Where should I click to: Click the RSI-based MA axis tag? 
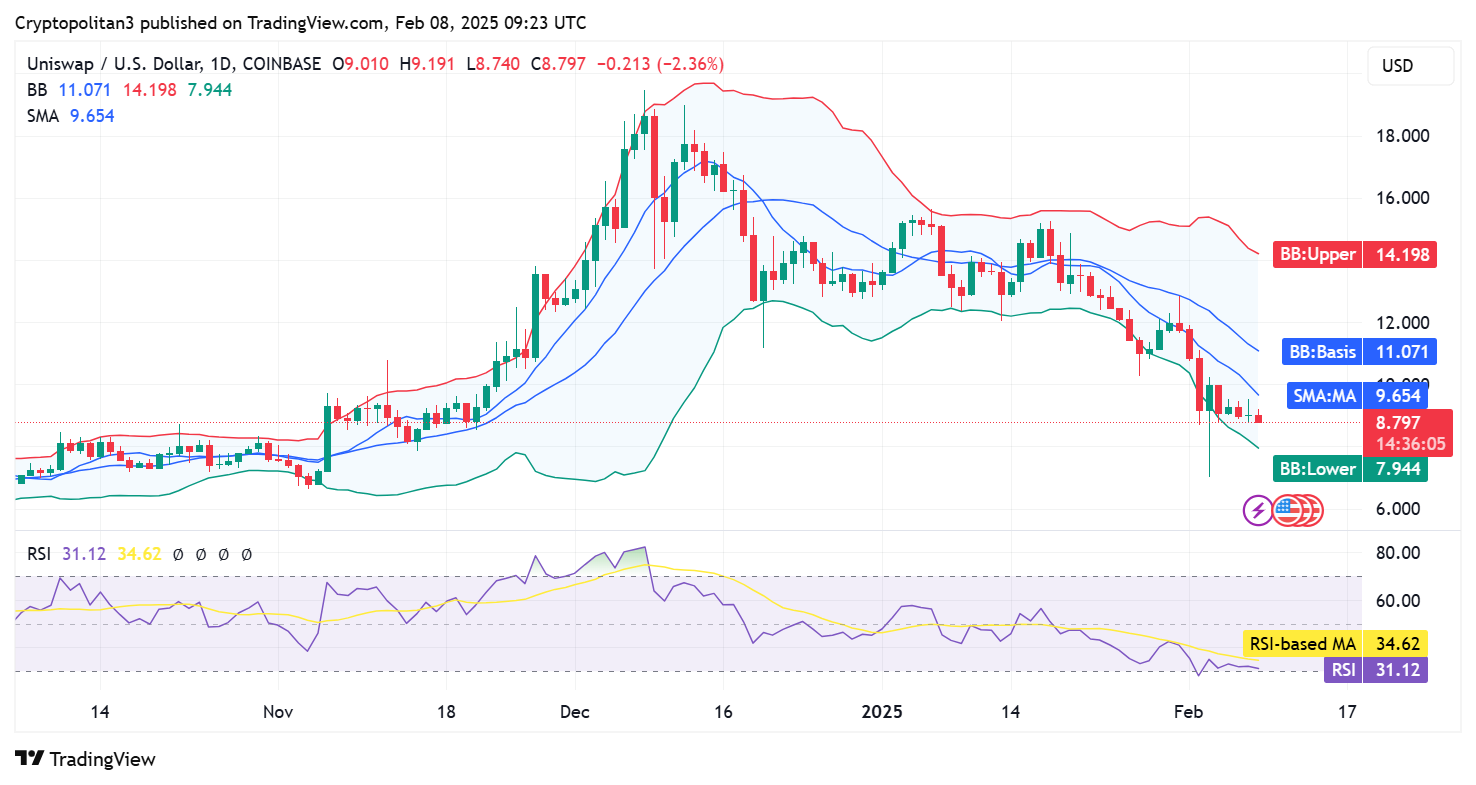pyautogui.click(x=1335, y=643)
